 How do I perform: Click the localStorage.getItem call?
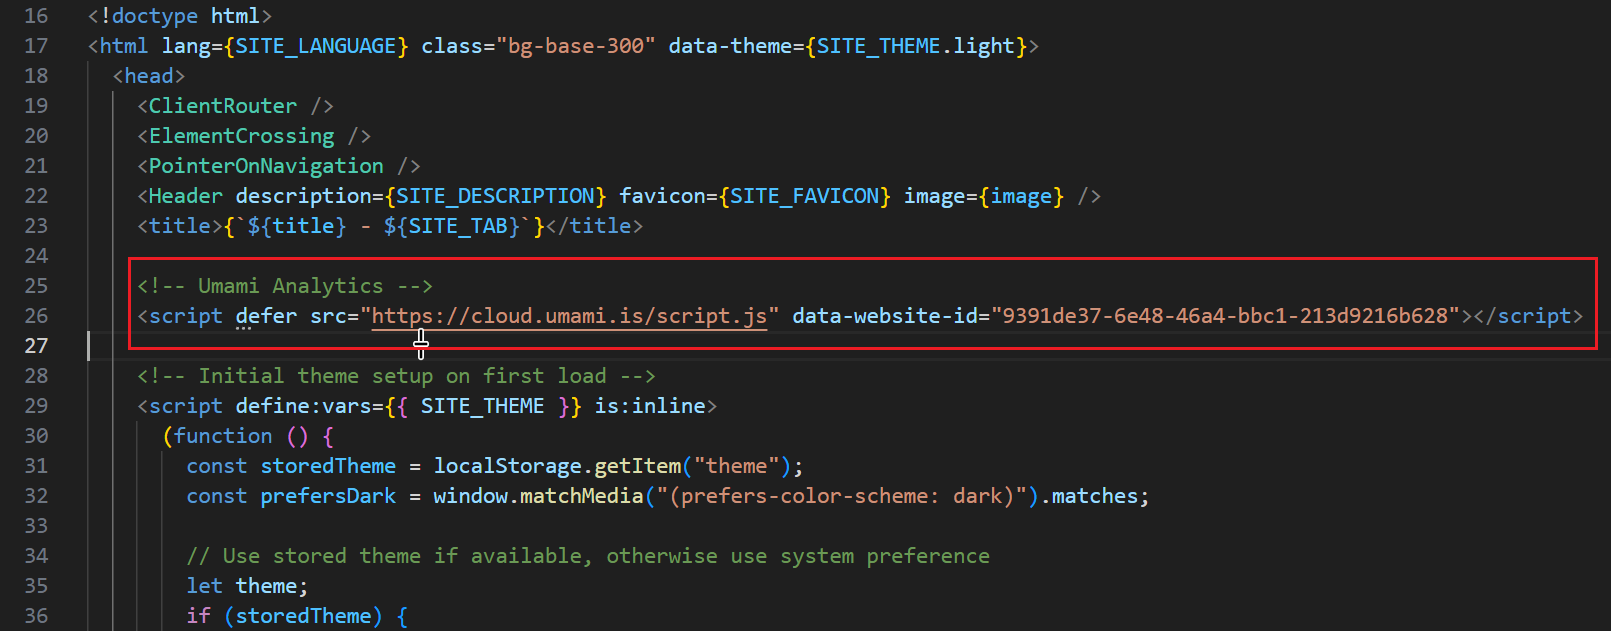pos(557,466)
